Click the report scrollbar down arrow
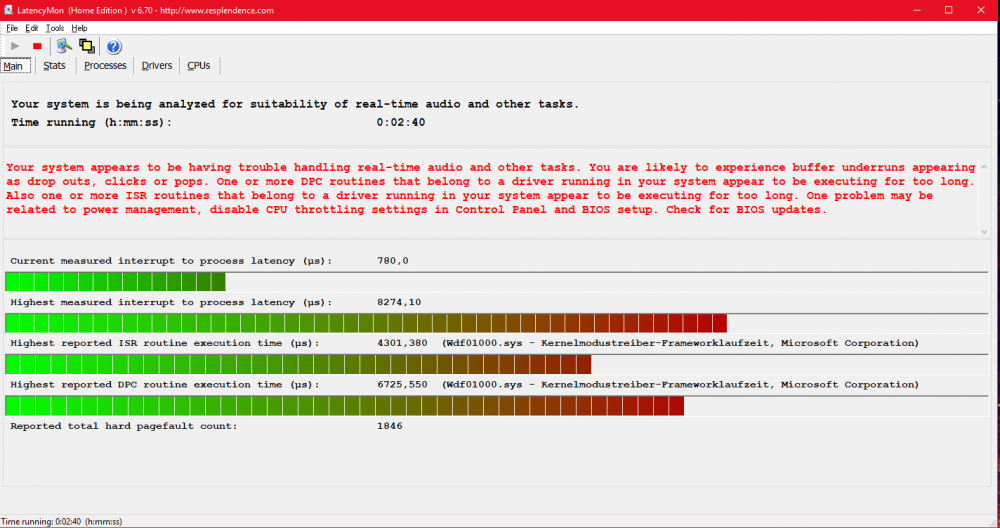 [984, 231]
